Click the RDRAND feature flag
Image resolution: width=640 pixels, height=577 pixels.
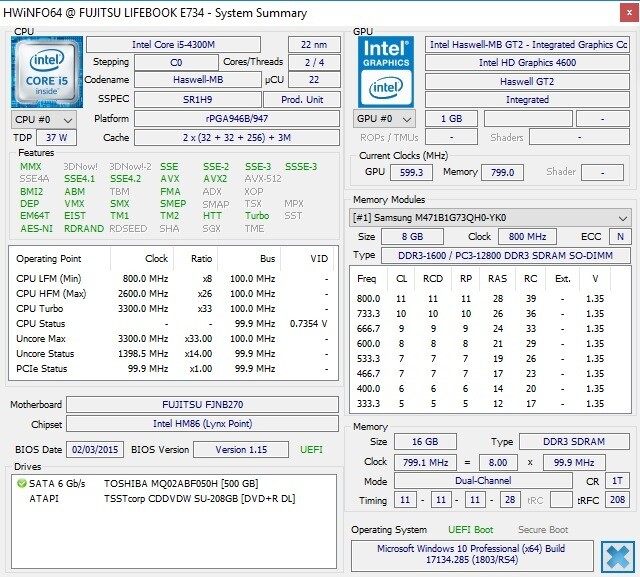pyautogui.click(x=84, y=229)
